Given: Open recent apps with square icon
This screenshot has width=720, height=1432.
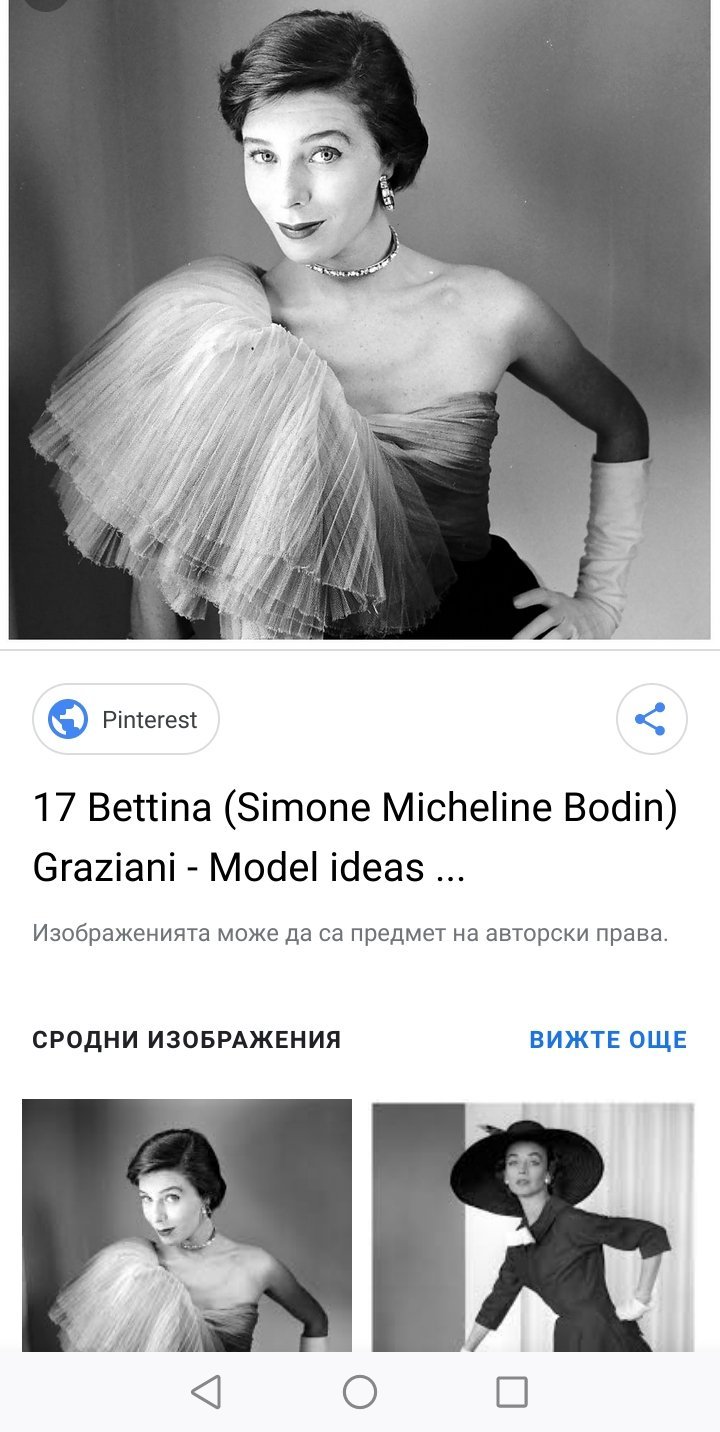Looking at the screenshot, I should click(512, 1391).
